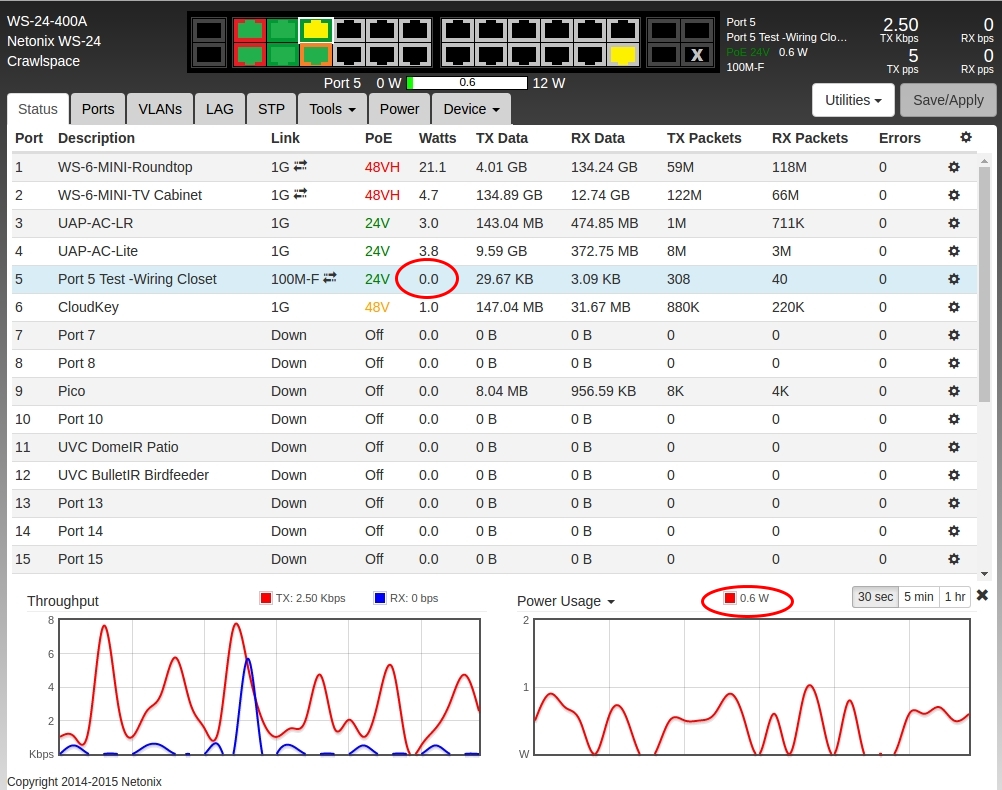Set graph interval to 30 sec
1002x790 pixels.
click(x=875, y=596)
